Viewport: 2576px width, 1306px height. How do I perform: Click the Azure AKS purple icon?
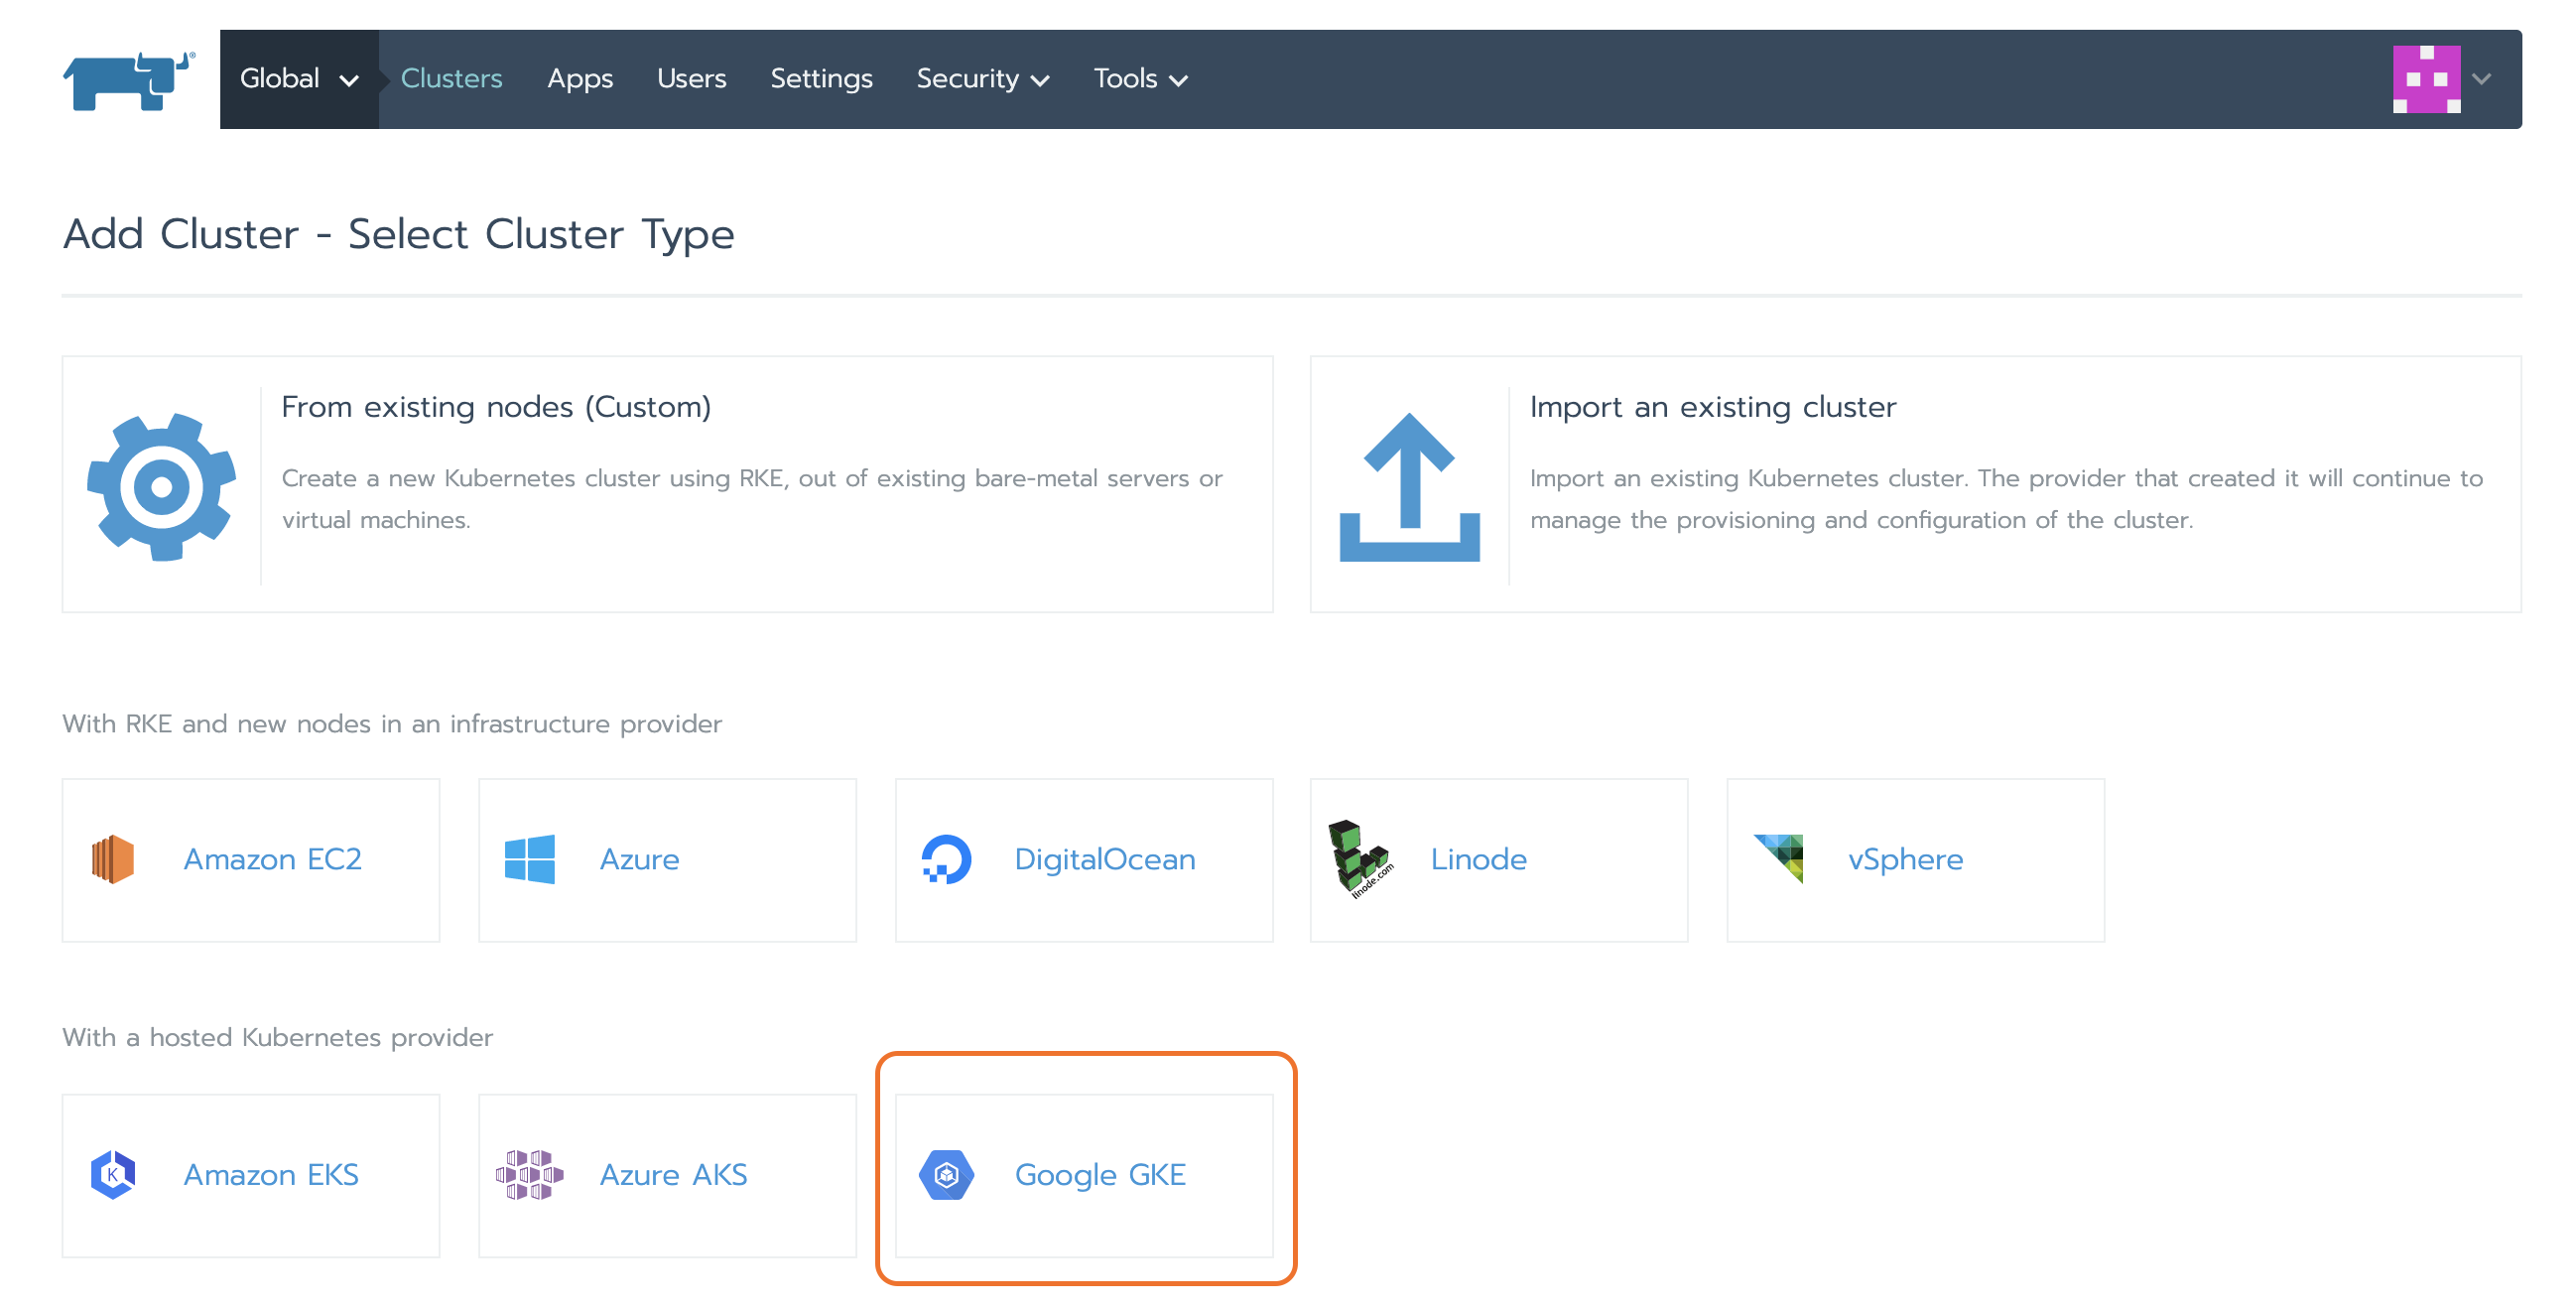point(530,1174)
